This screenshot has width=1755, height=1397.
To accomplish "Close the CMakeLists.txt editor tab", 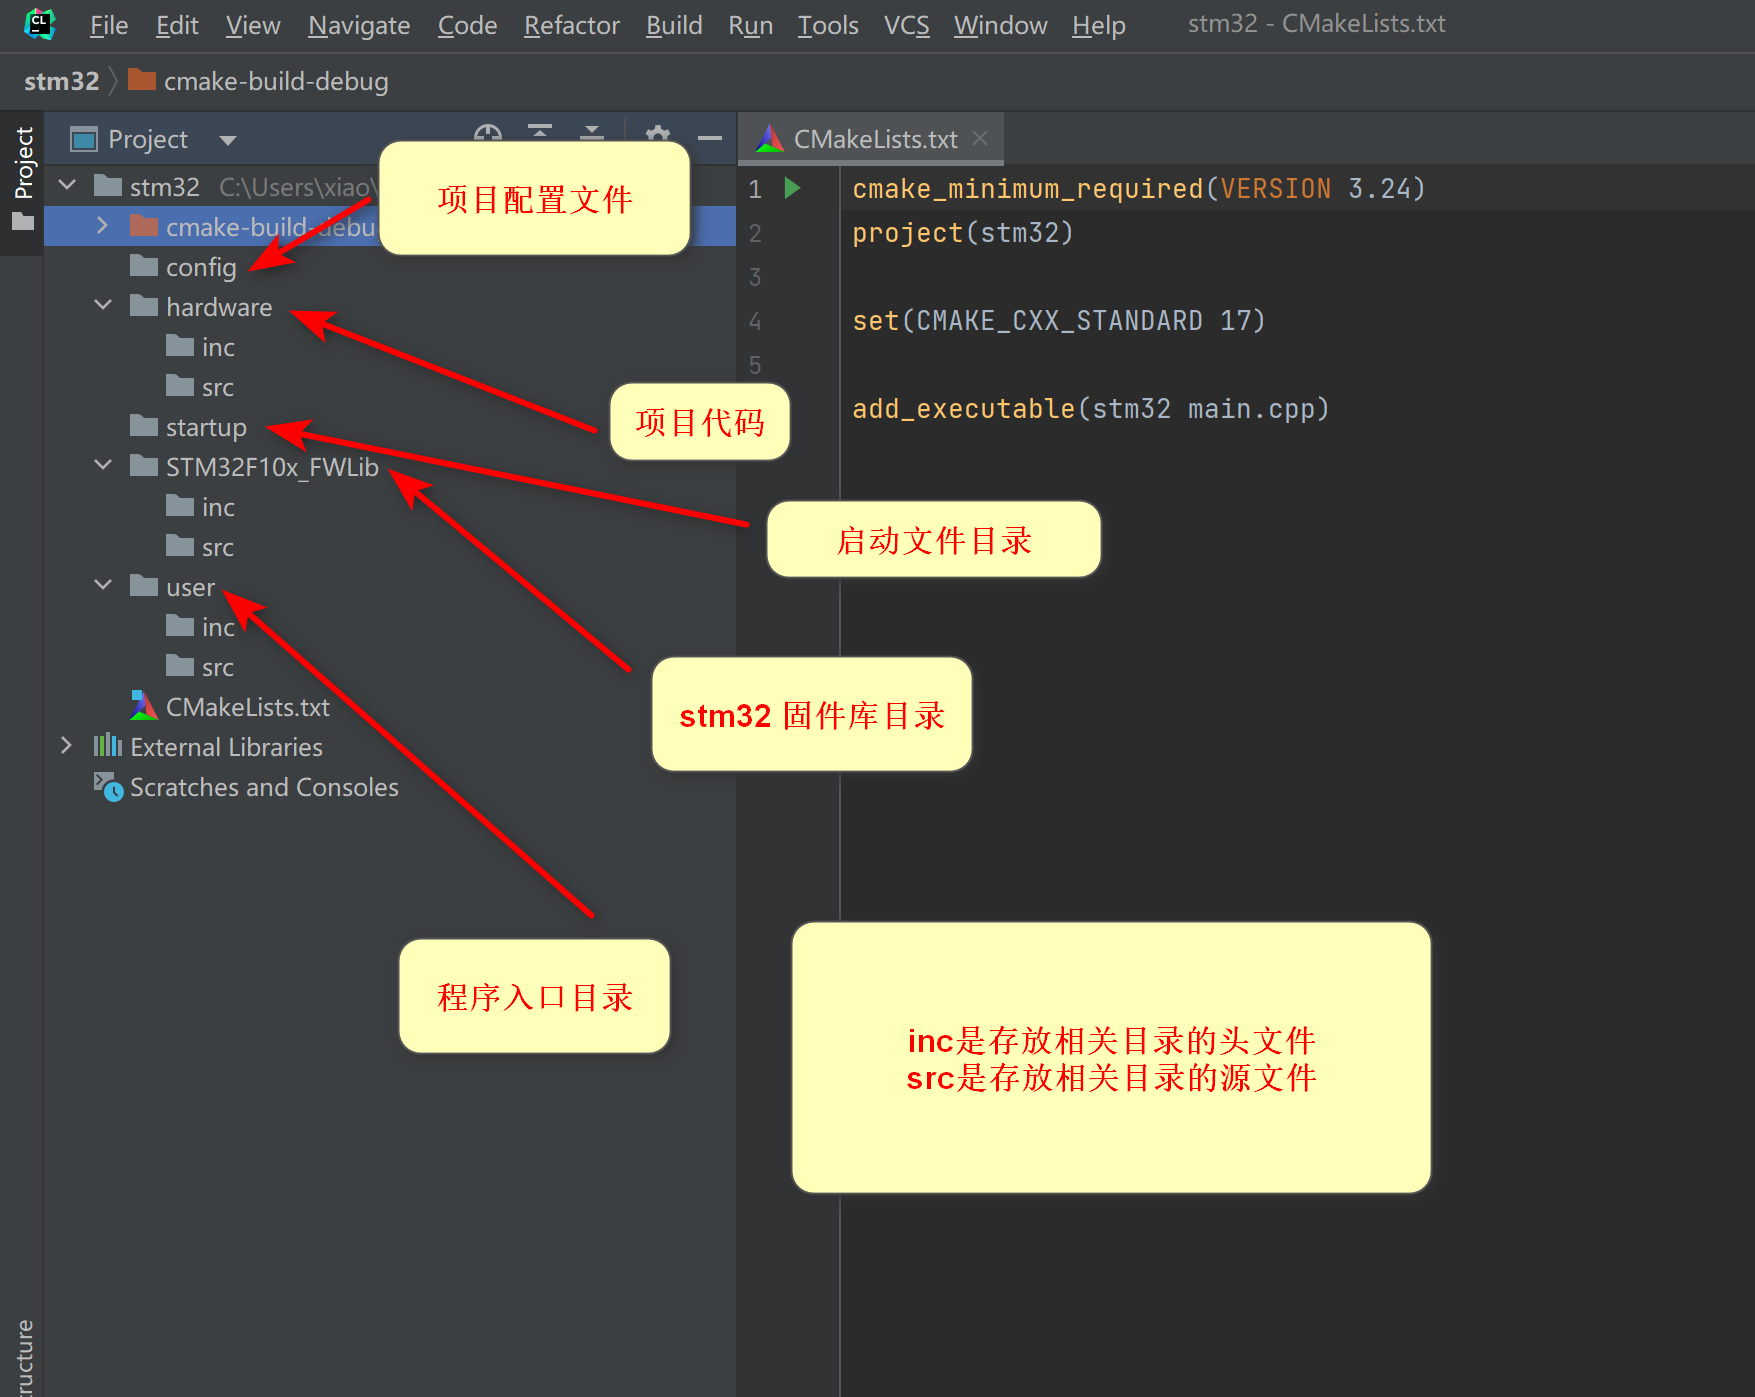I will (x=980, y=138).
